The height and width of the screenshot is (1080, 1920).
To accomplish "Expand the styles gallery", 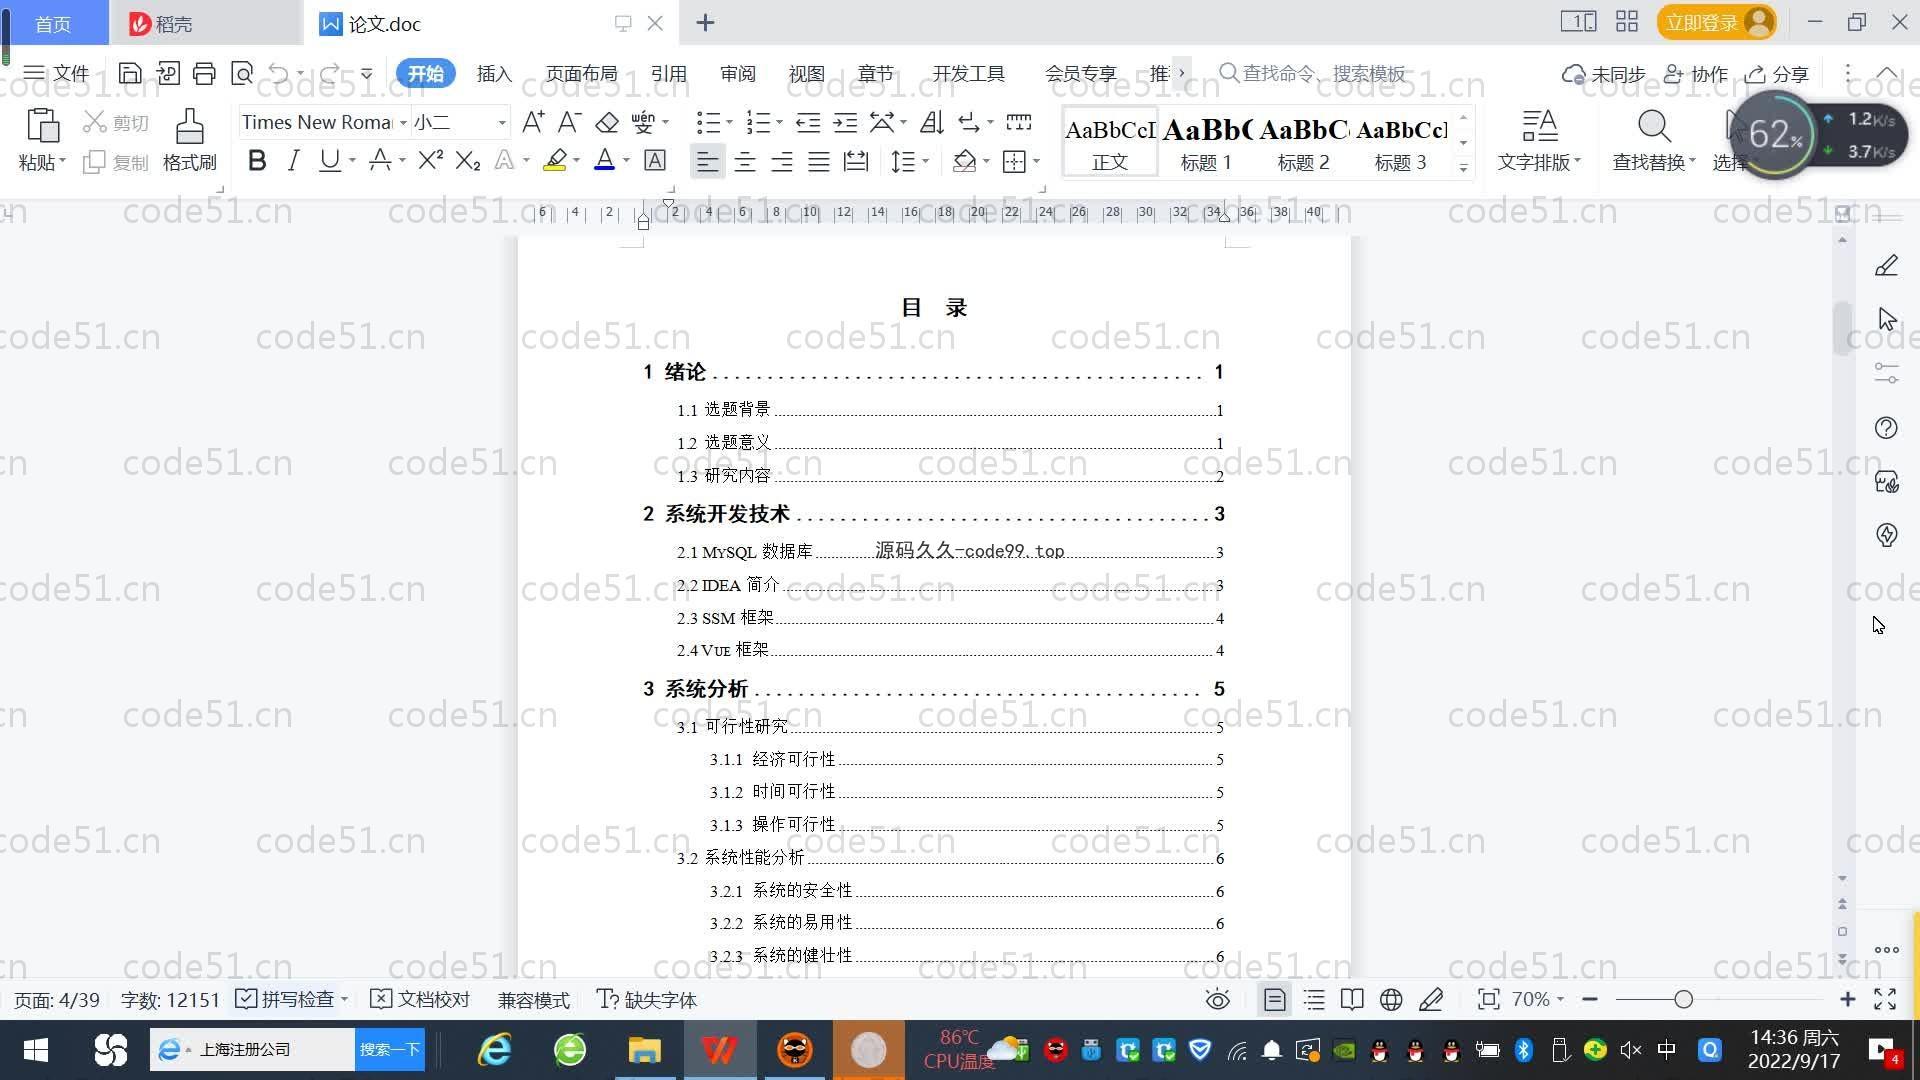I will tap(1463, 167).
